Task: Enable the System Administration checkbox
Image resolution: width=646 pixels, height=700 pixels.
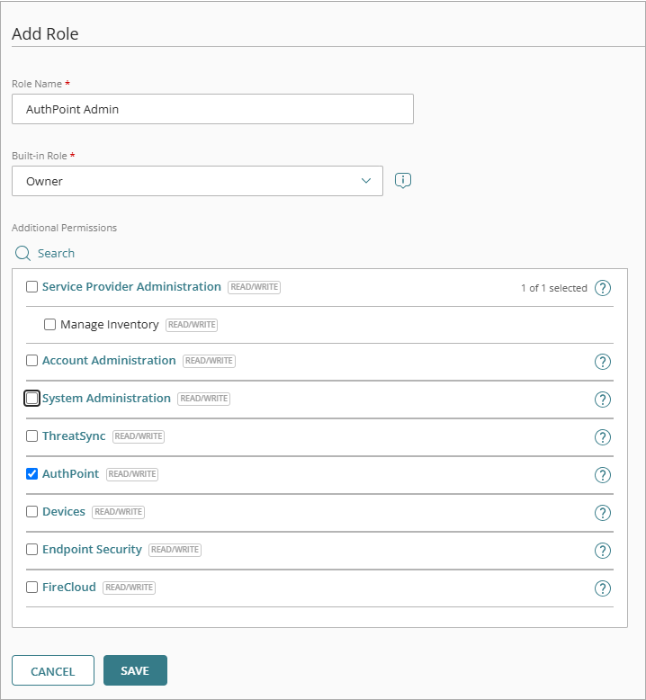Action: [32, 398]
